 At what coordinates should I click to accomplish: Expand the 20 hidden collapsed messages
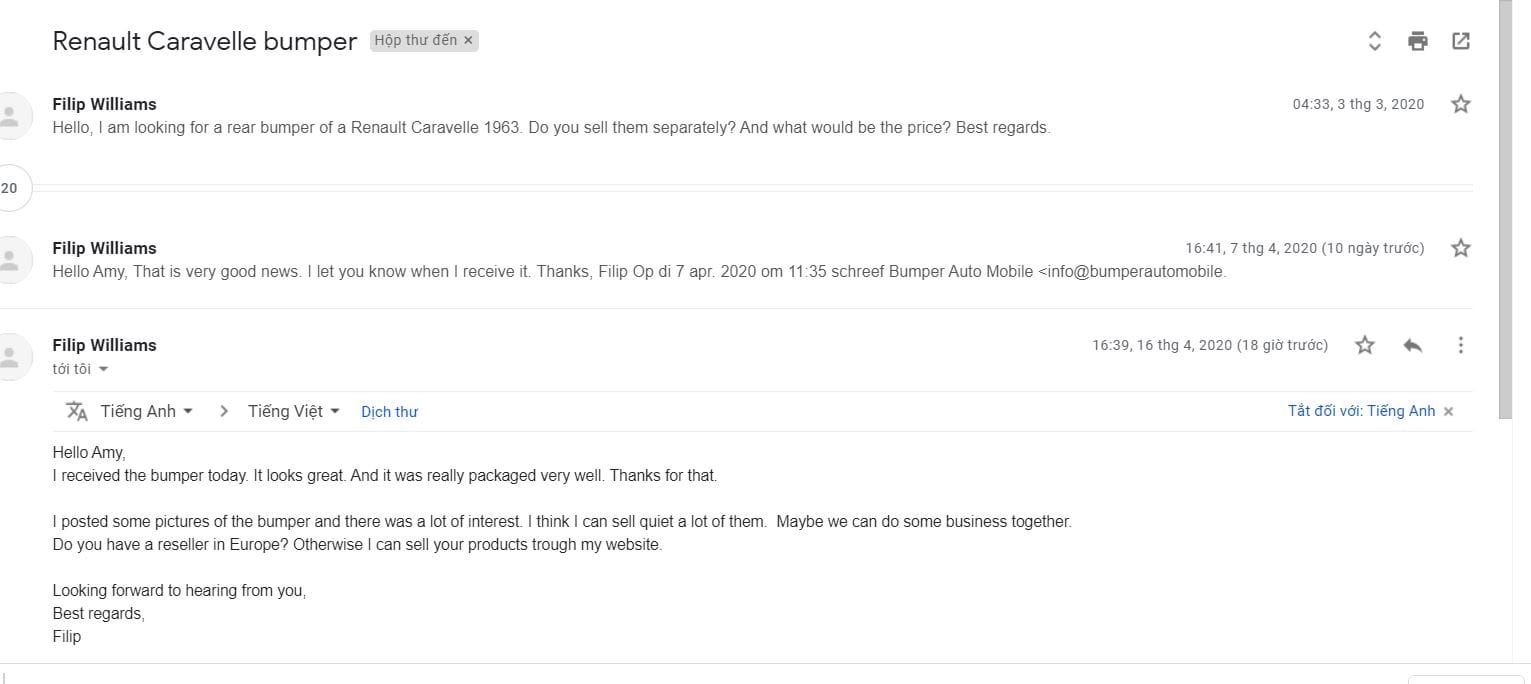(x=10, y=188)
